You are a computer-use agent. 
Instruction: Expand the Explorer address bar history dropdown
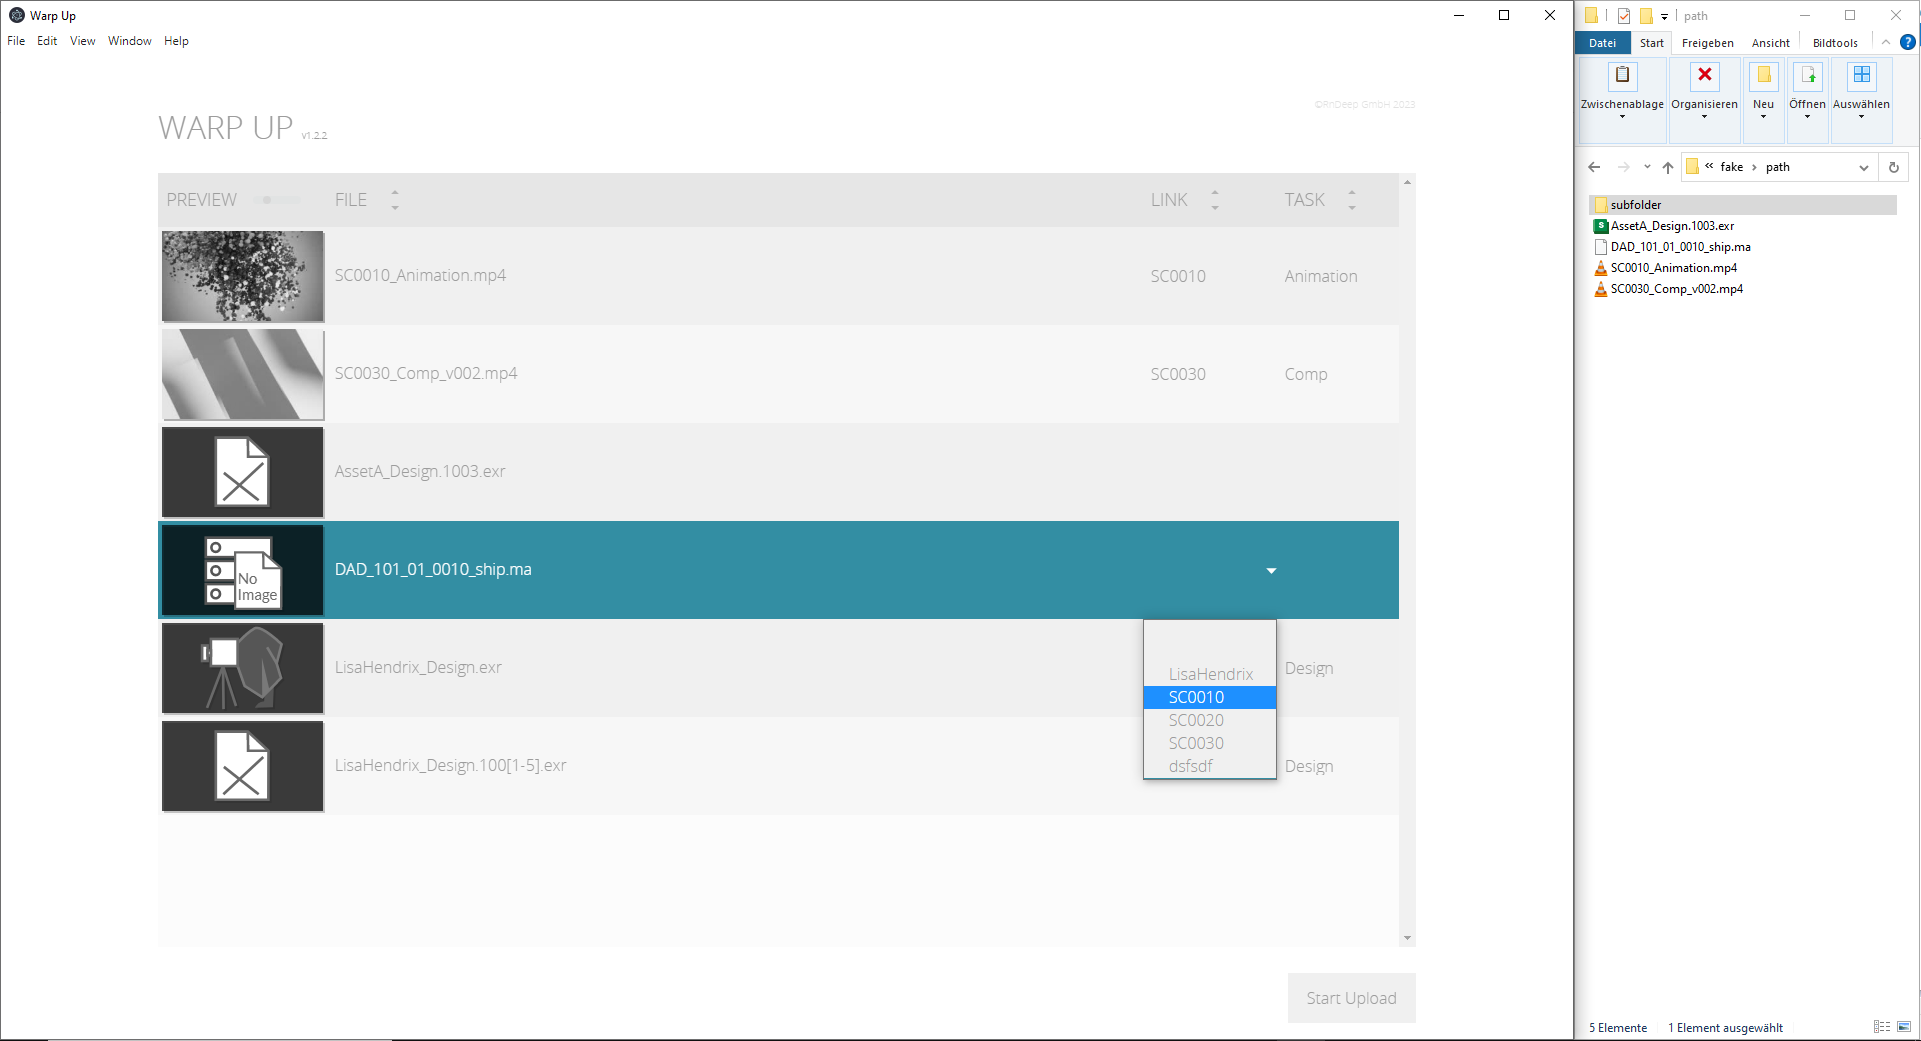click(1863, 168)
